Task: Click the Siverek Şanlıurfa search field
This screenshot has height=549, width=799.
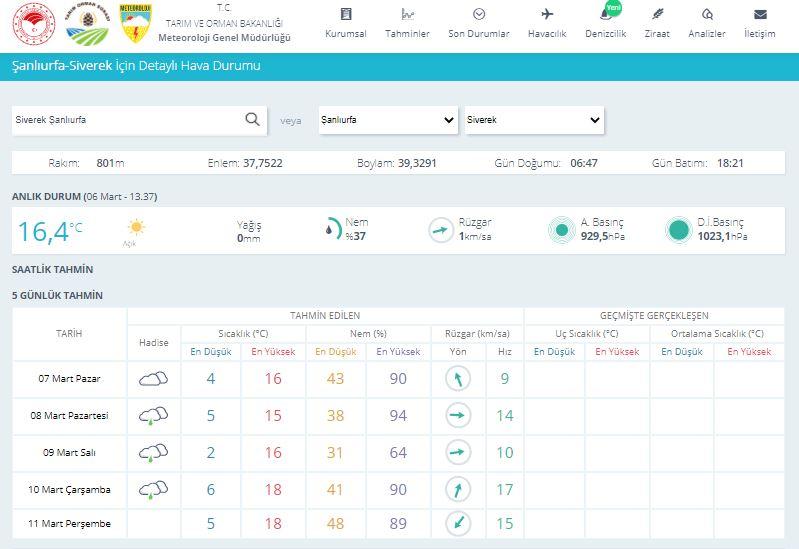Action: pyautogui.click(x=139, y=120)
